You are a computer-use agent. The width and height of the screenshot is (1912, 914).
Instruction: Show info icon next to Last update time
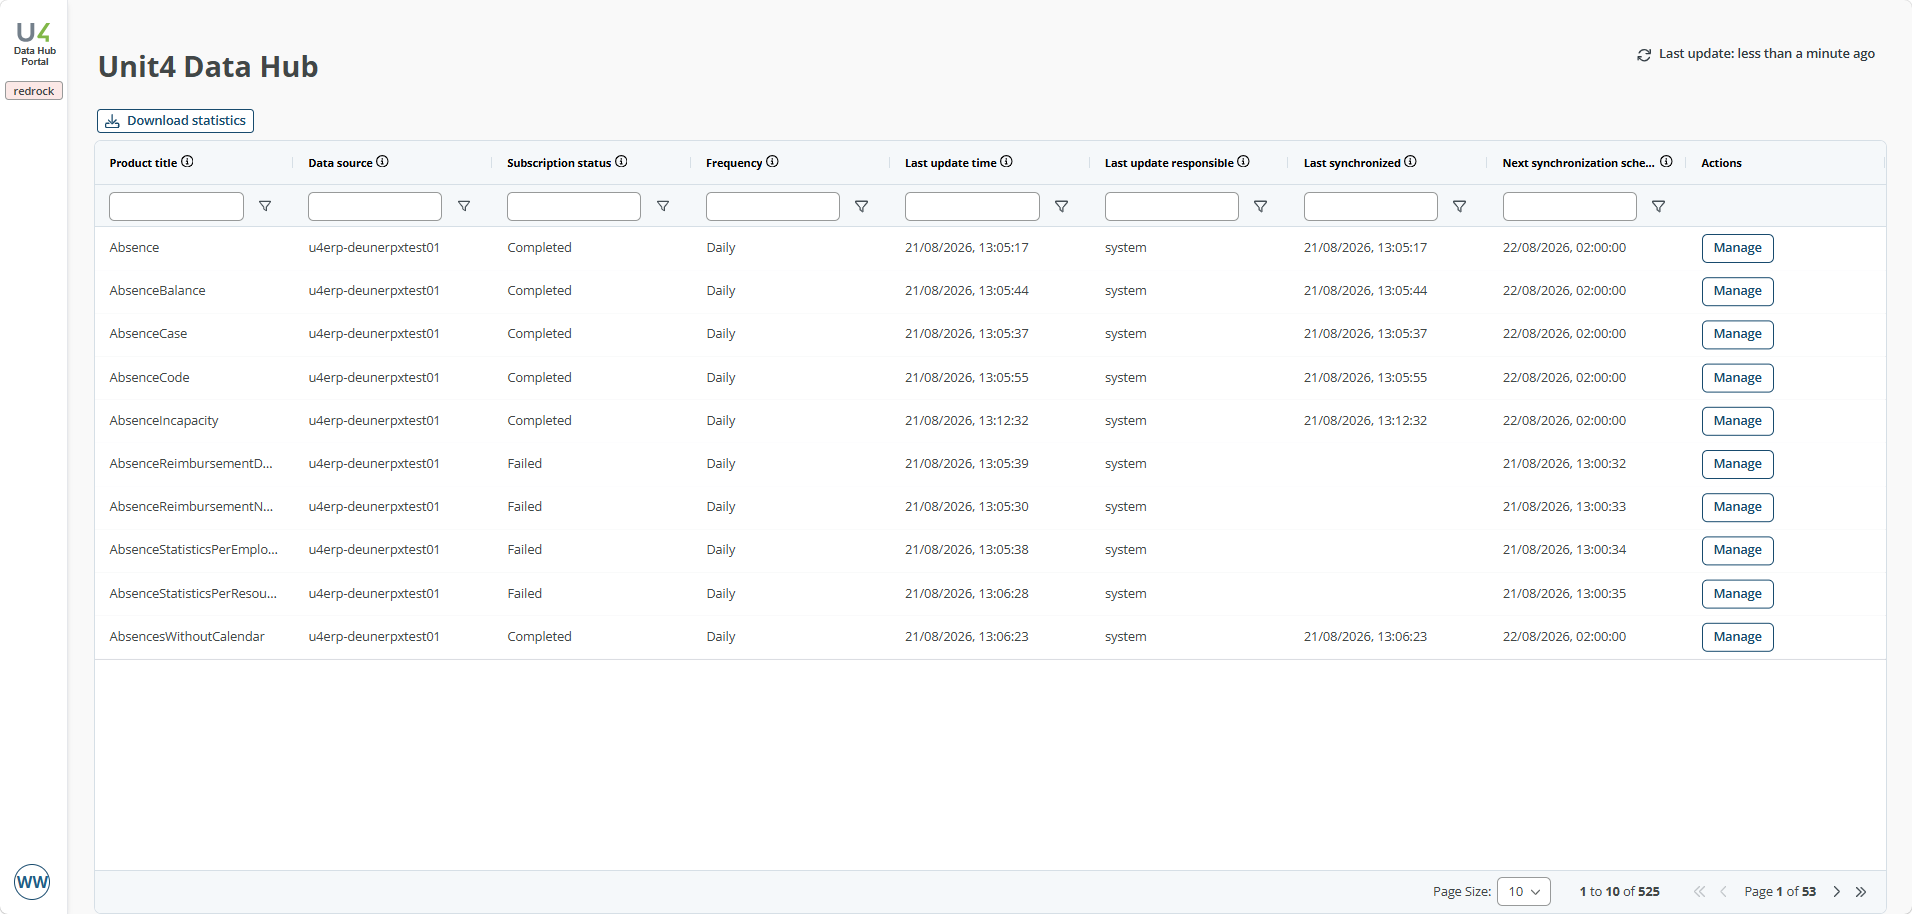point(1006,162)
